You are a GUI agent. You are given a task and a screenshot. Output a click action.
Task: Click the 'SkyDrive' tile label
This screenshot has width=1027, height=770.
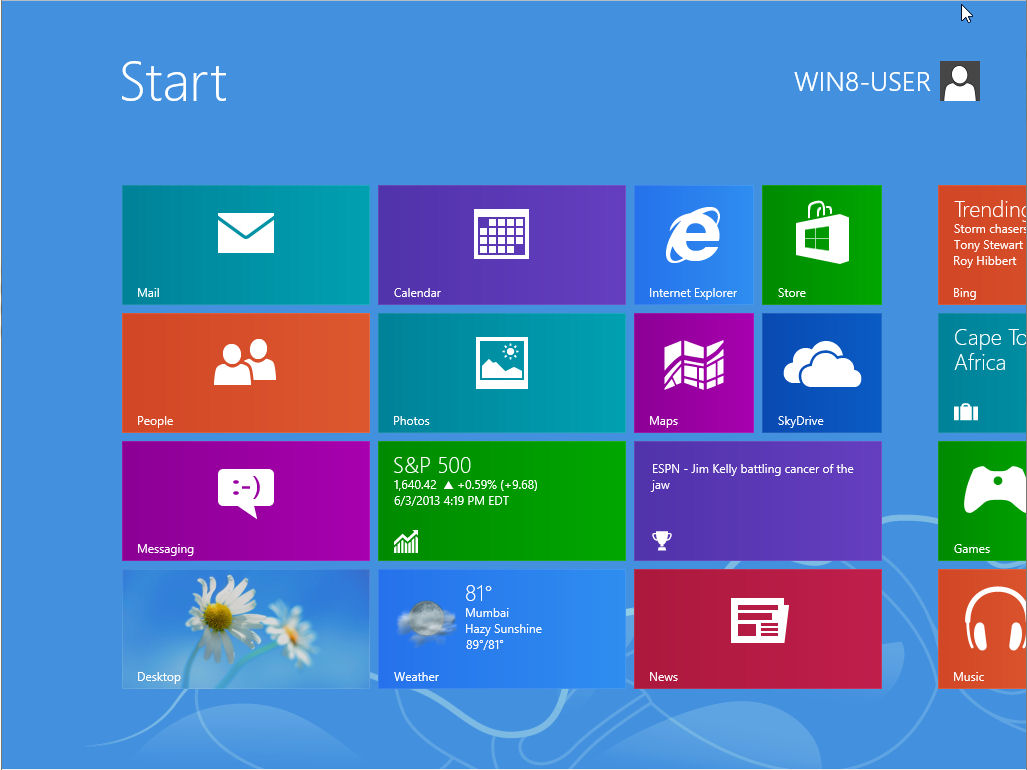pos(800,421)
